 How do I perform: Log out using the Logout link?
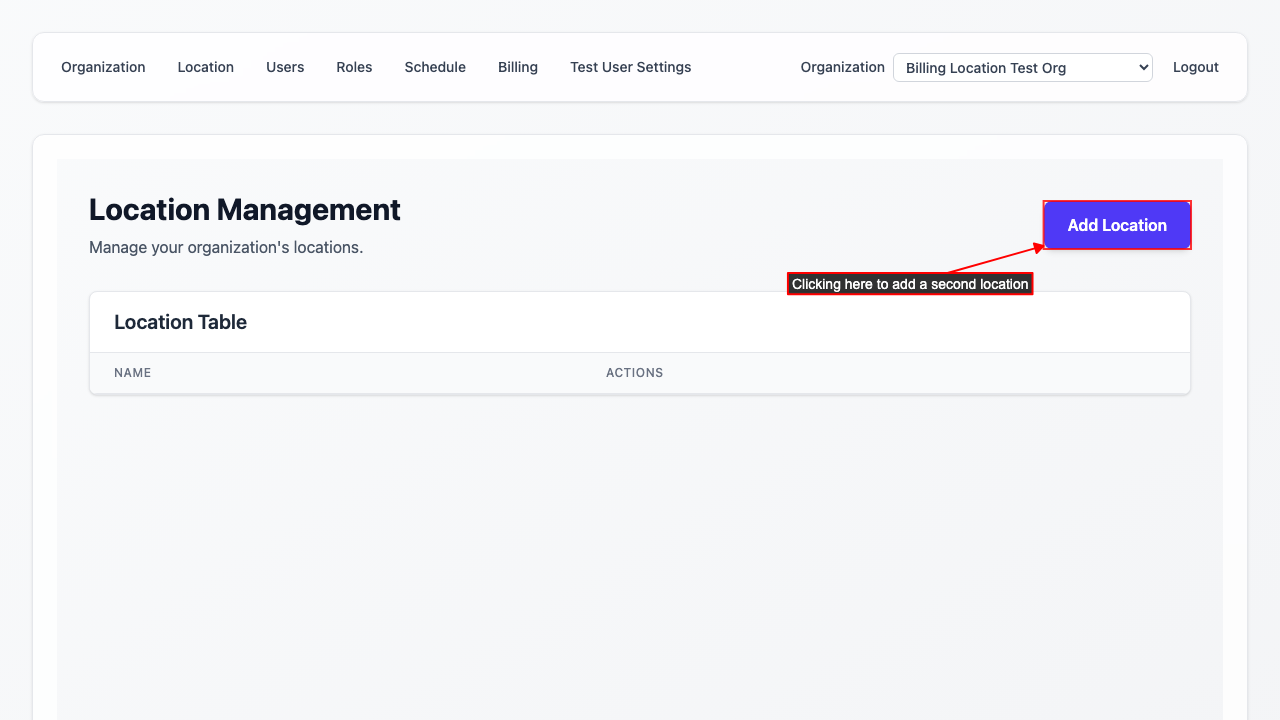[x=1195, y=67]
